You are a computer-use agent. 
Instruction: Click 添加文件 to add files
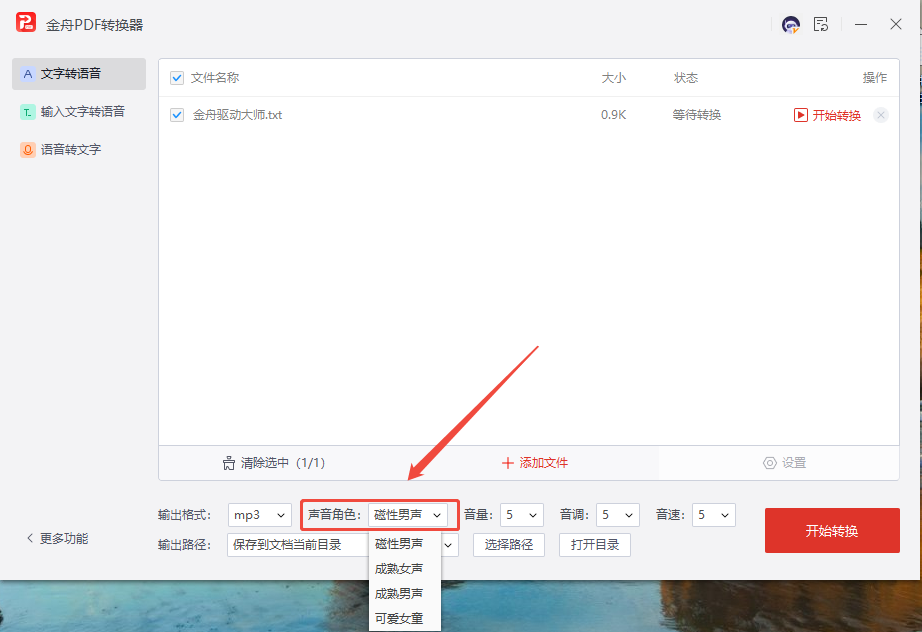tap(535, 463)
